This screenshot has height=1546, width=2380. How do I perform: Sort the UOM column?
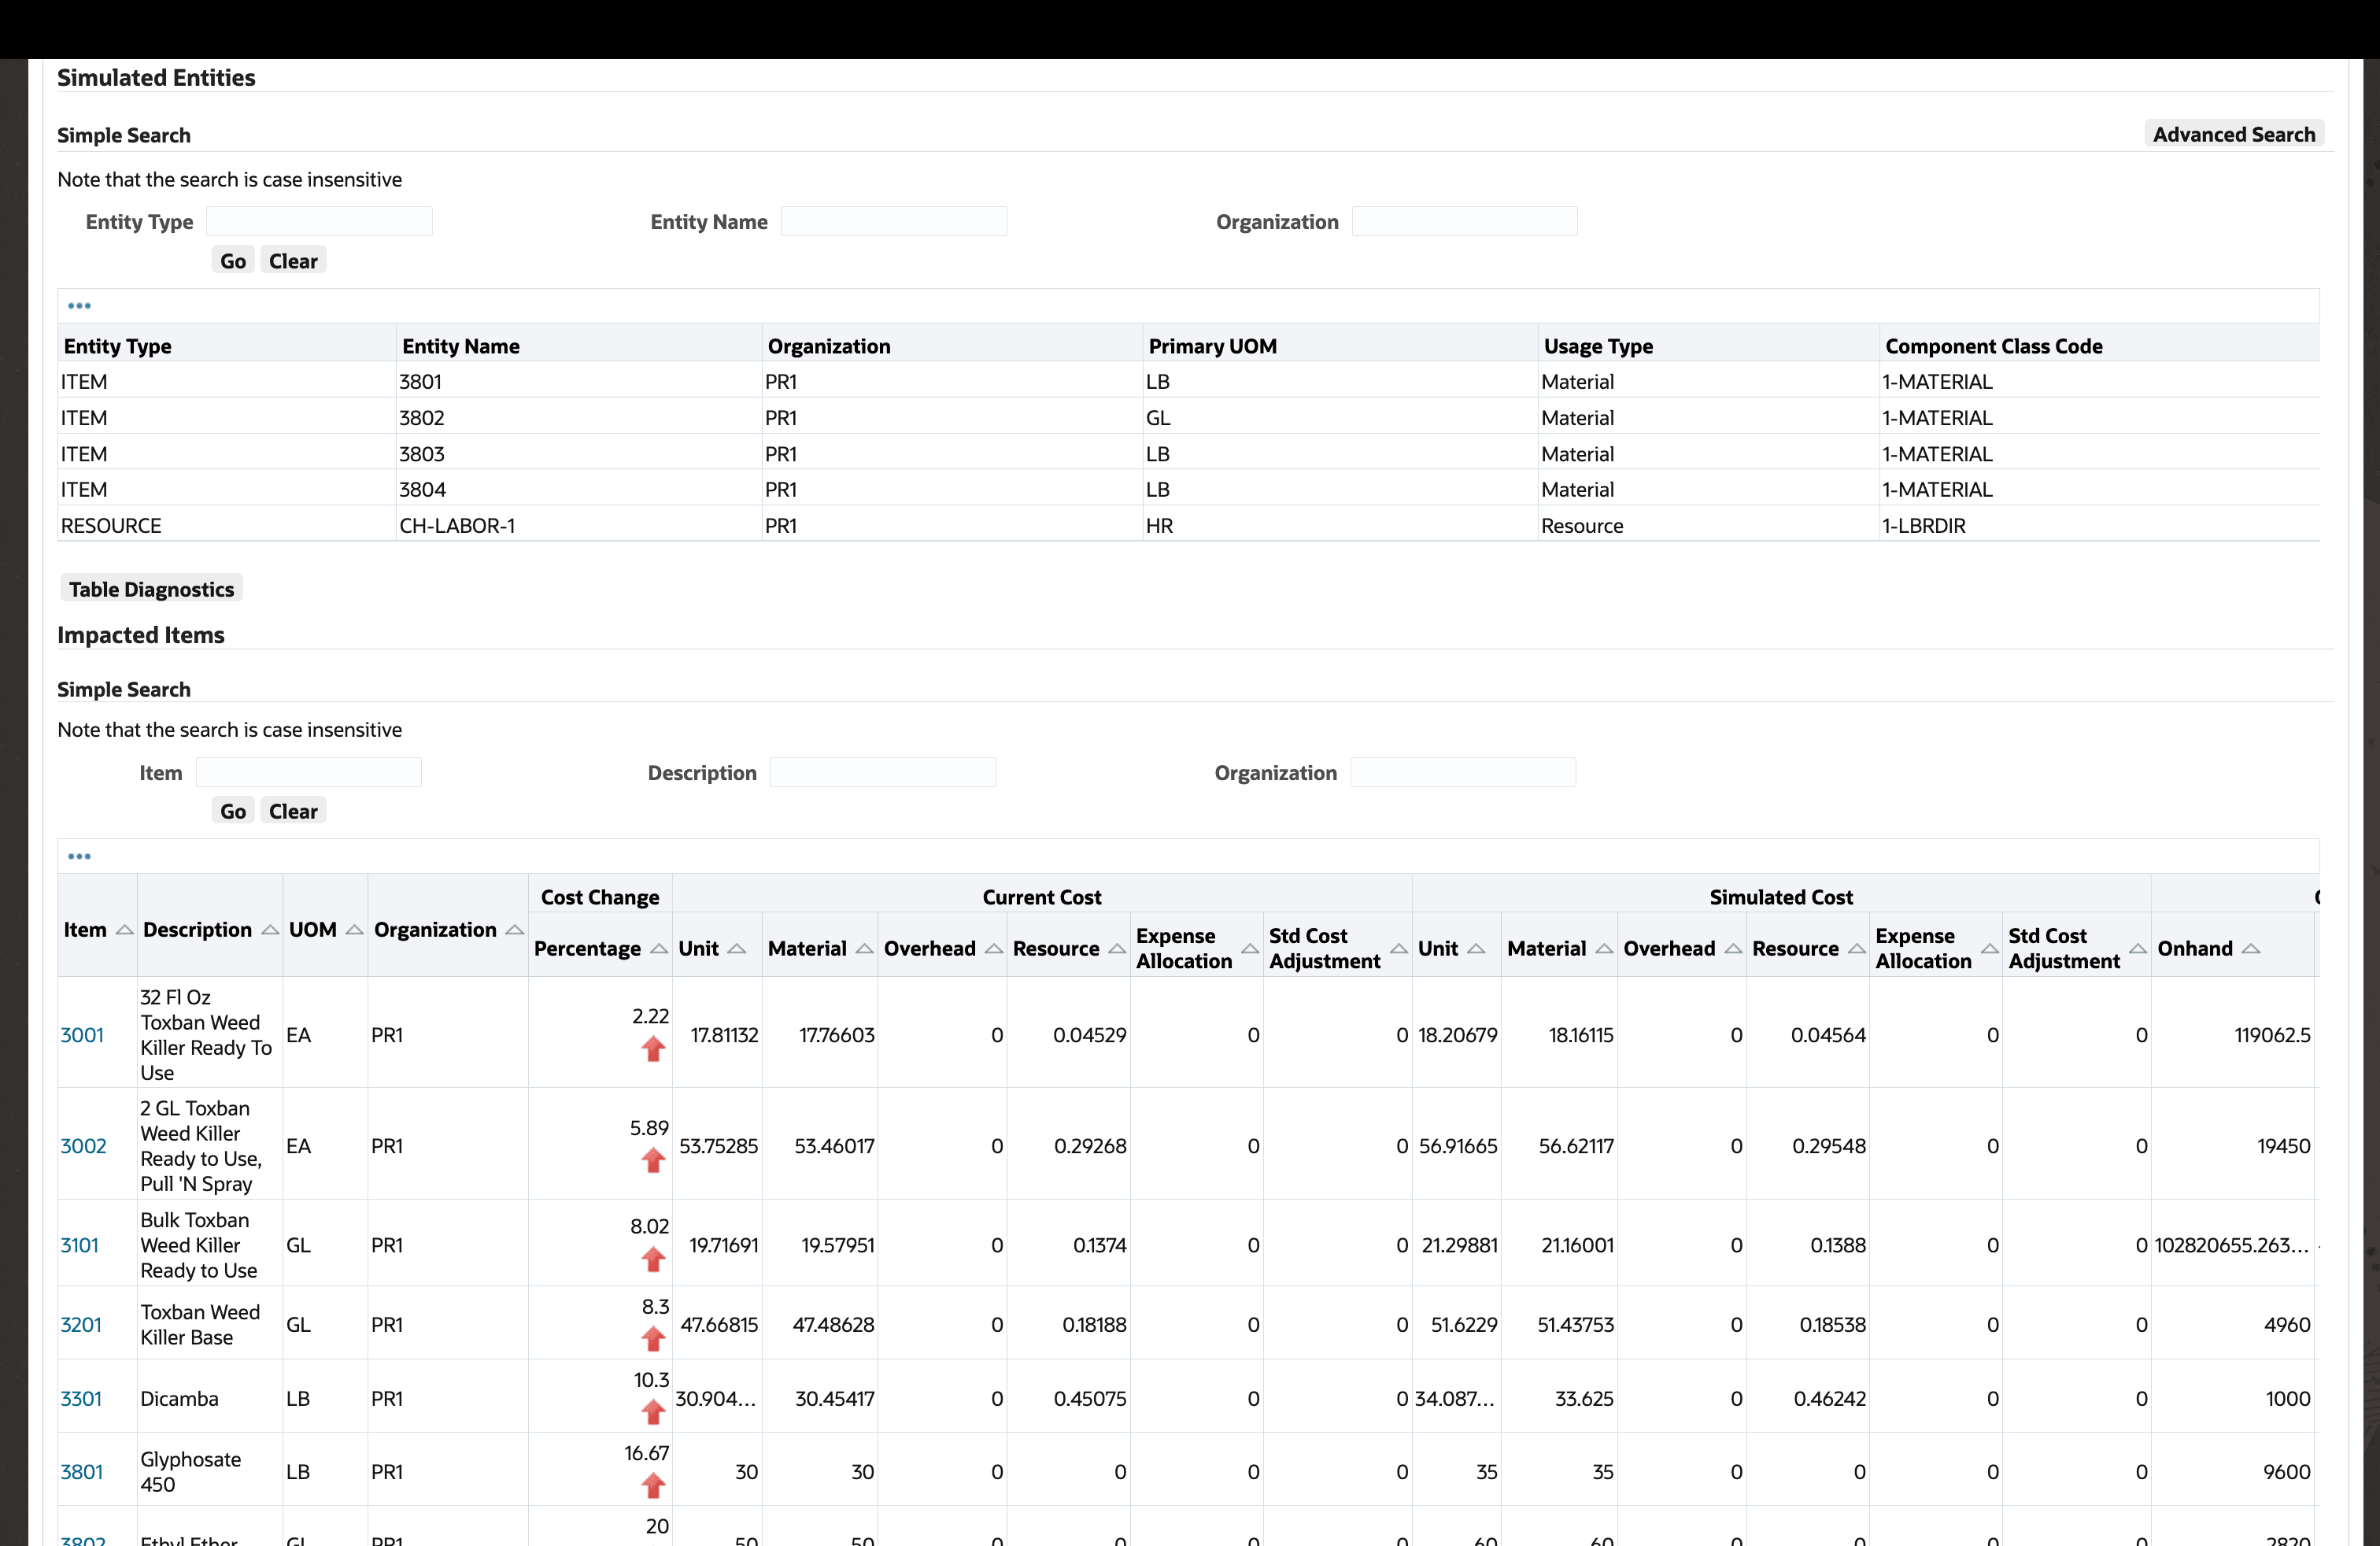click(354, 930)
